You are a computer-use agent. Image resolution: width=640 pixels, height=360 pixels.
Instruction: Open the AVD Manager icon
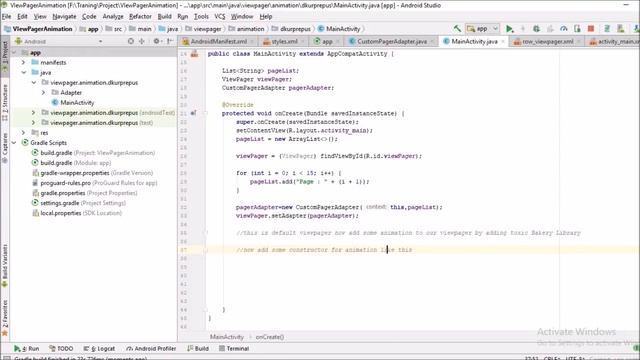(621, 29)
